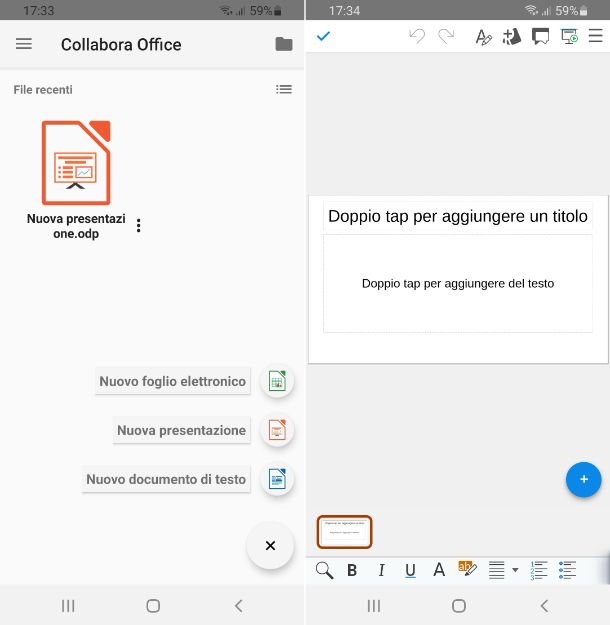Tap Android recents button on left phone
The height and width of the screenshot is (625, 610).
tap(68, 606)
